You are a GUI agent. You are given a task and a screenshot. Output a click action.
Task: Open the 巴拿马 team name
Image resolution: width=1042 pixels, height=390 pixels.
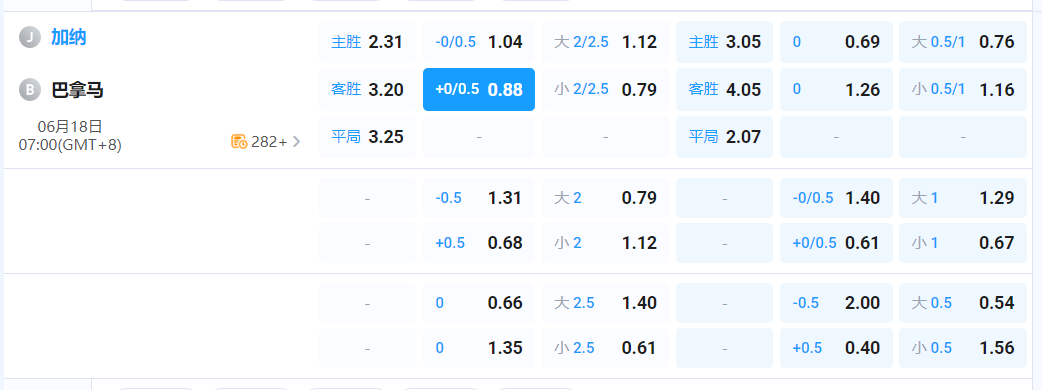point(78,90)
